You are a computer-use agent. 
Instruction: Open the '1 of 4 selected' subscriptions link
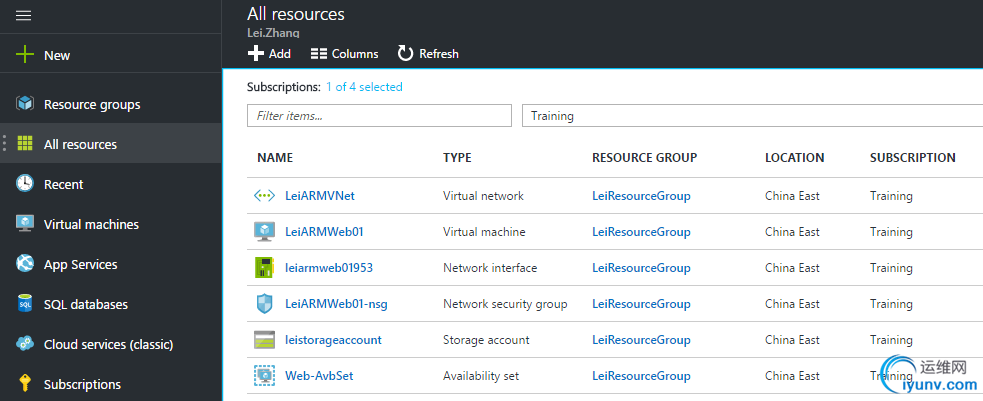click(364, 87)
